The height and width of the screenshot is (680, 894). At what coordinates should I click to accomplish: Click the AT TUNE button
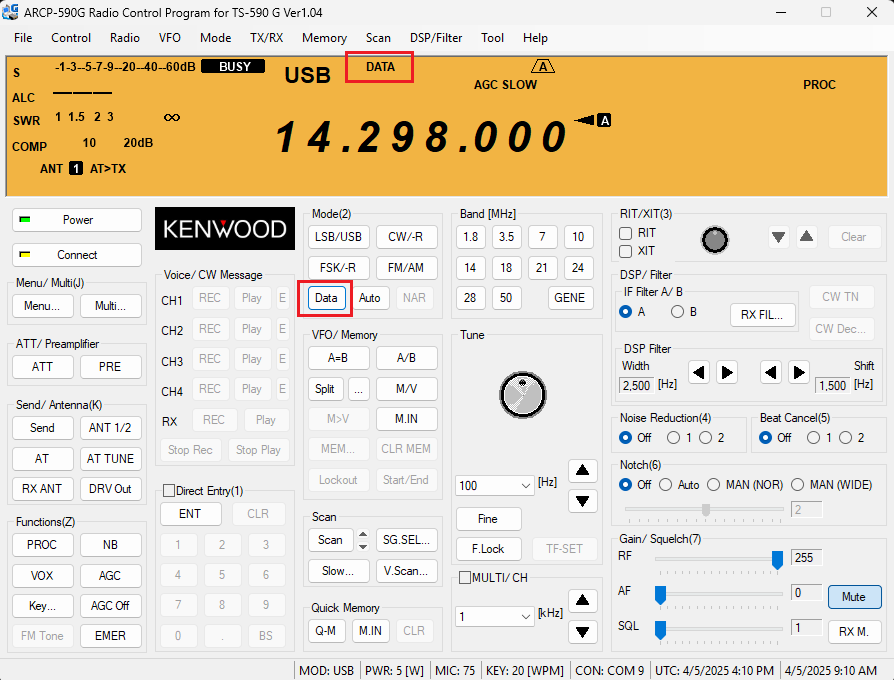111,459
